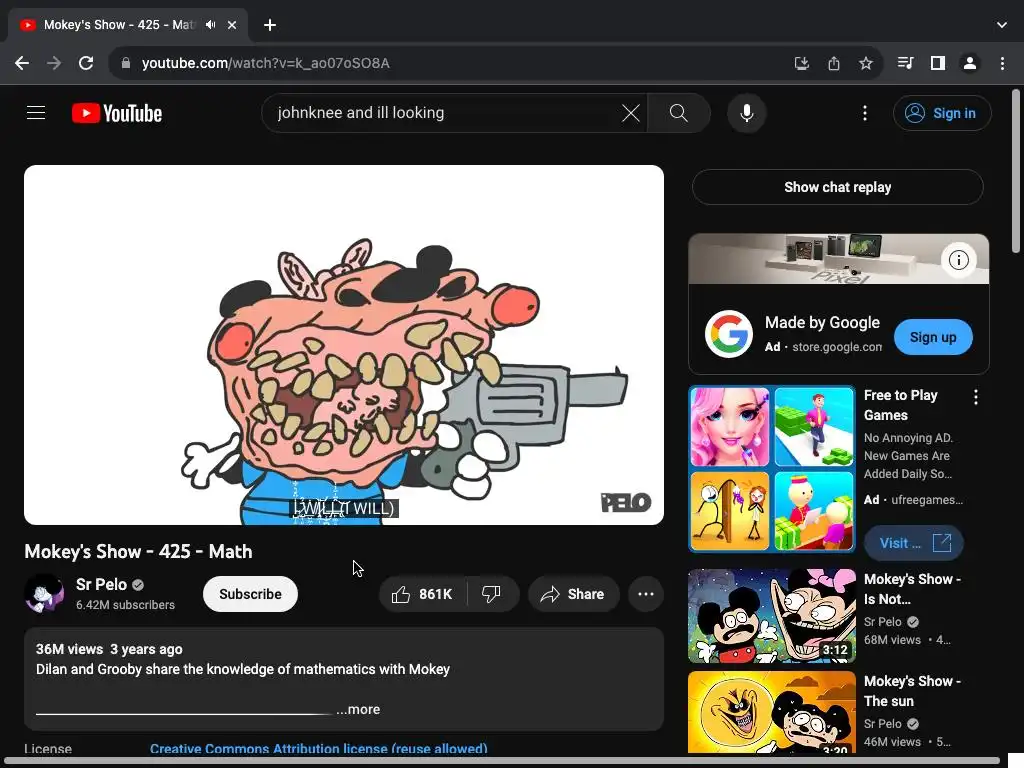This screenshot has height=768, width=1024.
Task: Mute the tab audio icon
Action: [x=210, y=25]
